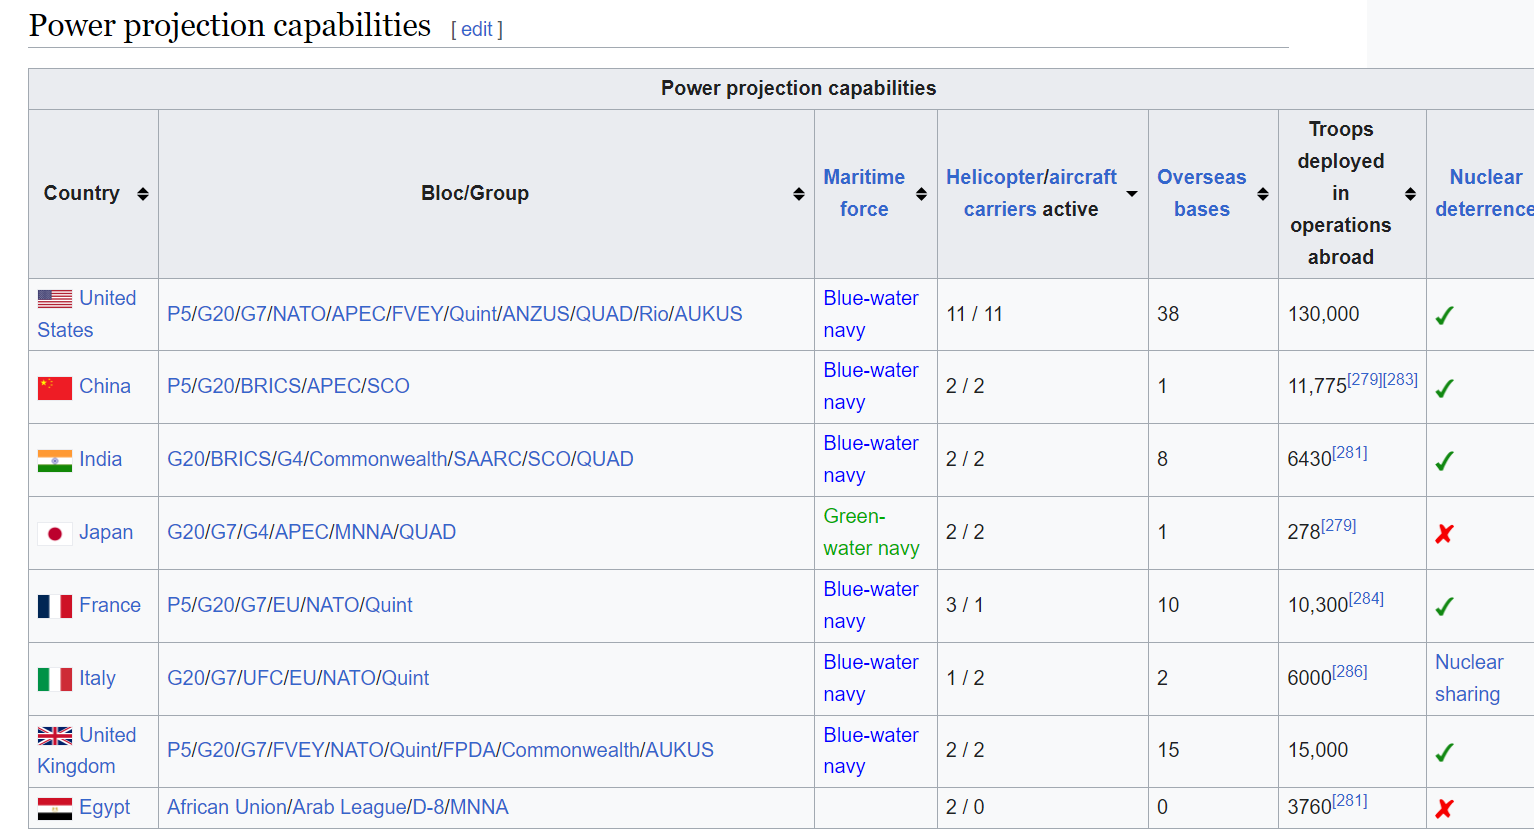Open Nuclear sharing link for Italy
Screen dimensions: 1536x829
click(1469, 678)
